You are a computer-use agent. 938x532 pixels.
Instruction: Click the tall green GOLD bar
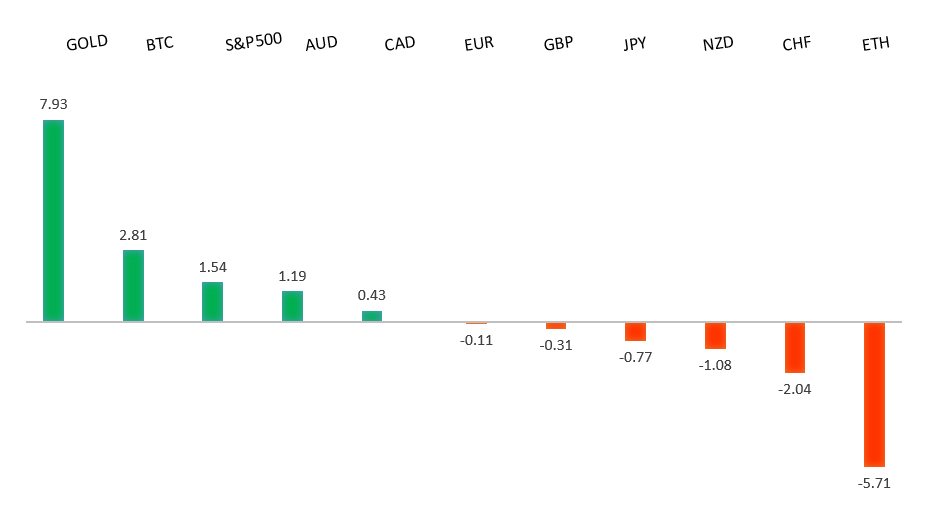coord(53,220)
